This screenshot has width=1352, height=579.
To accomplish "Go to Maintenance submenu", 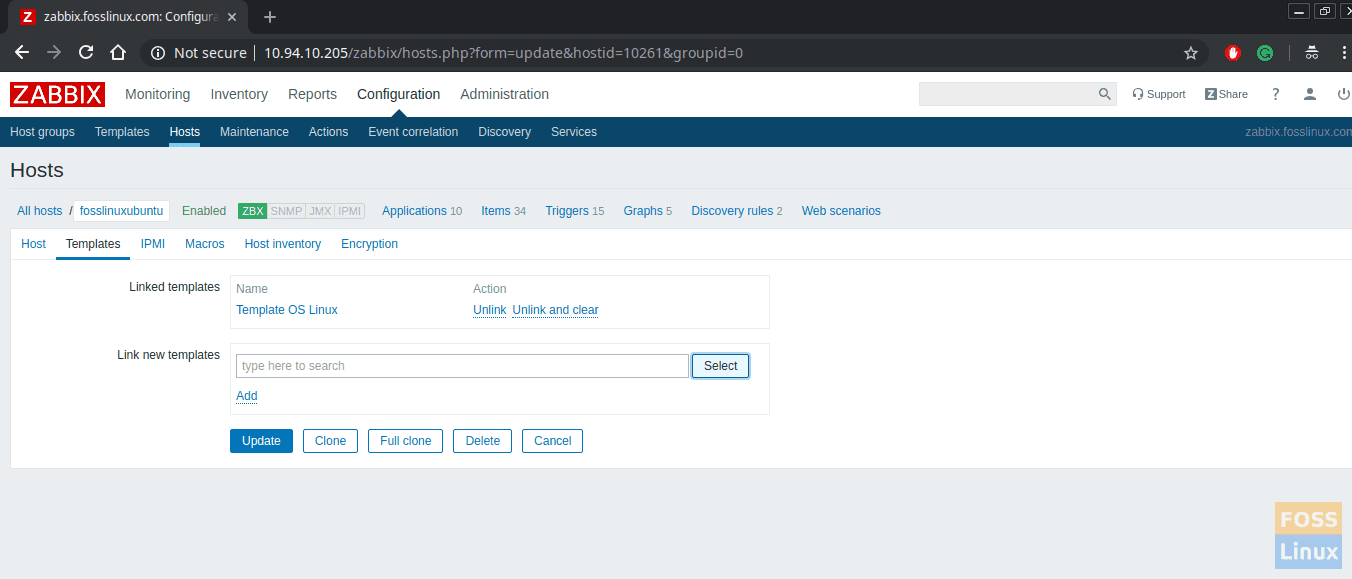I will tap(254, 132).
